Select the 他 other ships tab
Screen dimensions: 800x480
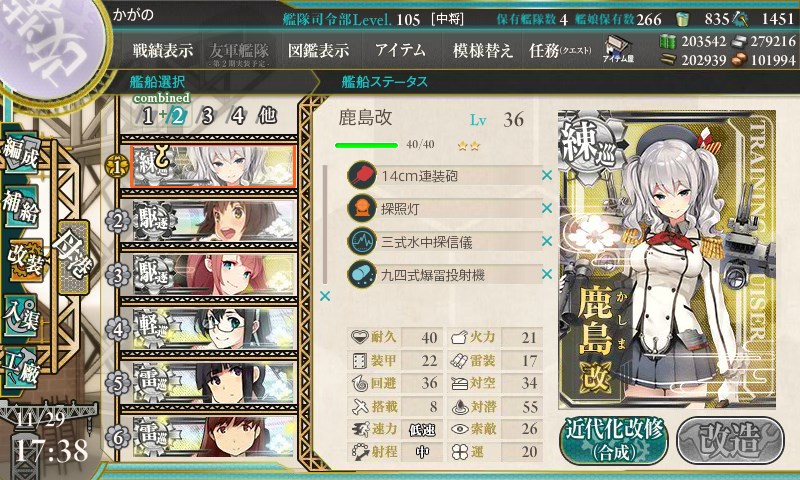267,116
